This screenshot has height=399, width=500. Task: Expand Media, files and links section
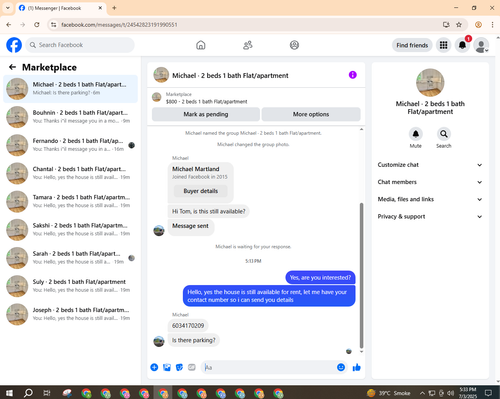coord(430,199)
